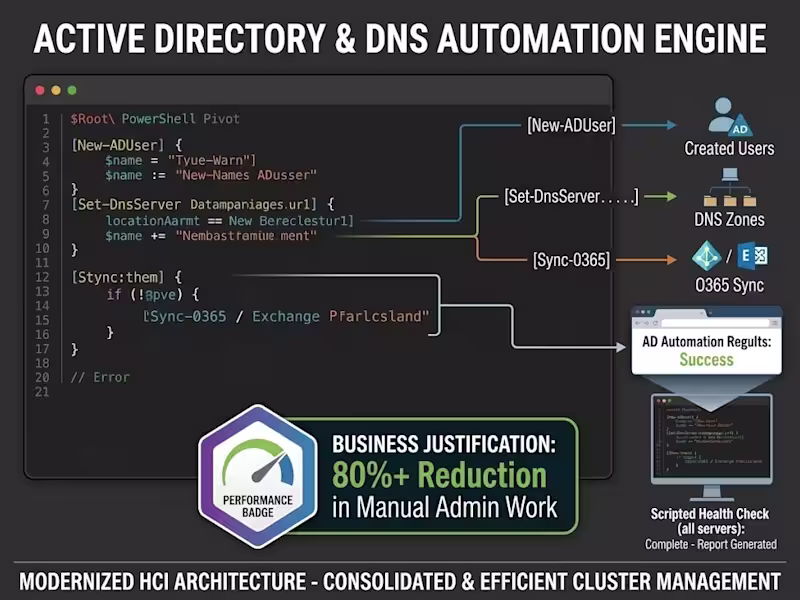Click the address bar in small browser window
Image resolution: width=800 pixels, height=600 pixels.
tap(715, 323)
